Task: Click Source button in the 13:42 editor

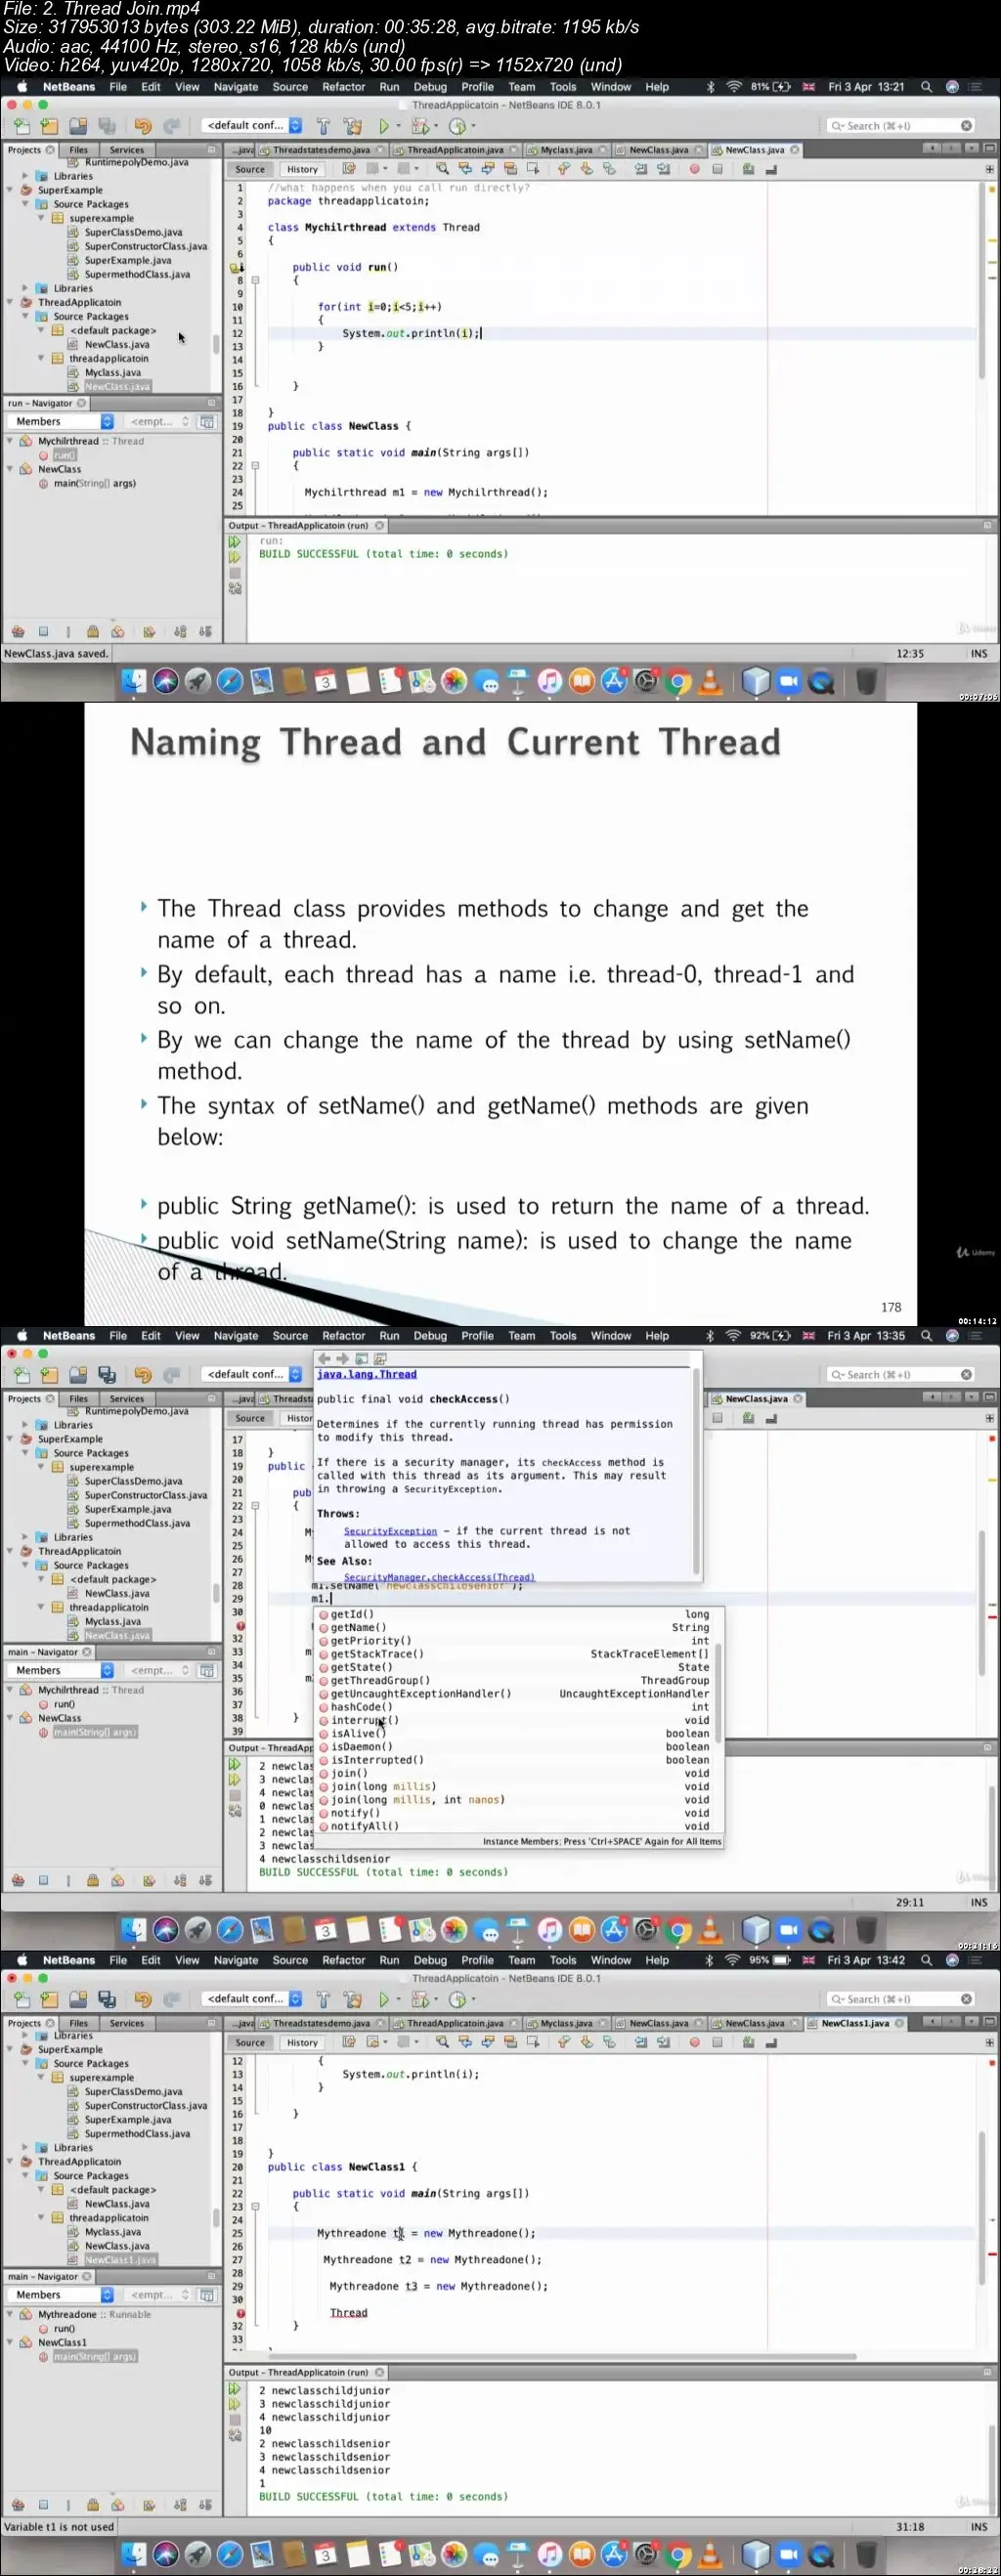Action: pyautogui.click(x=250, y=2043)
